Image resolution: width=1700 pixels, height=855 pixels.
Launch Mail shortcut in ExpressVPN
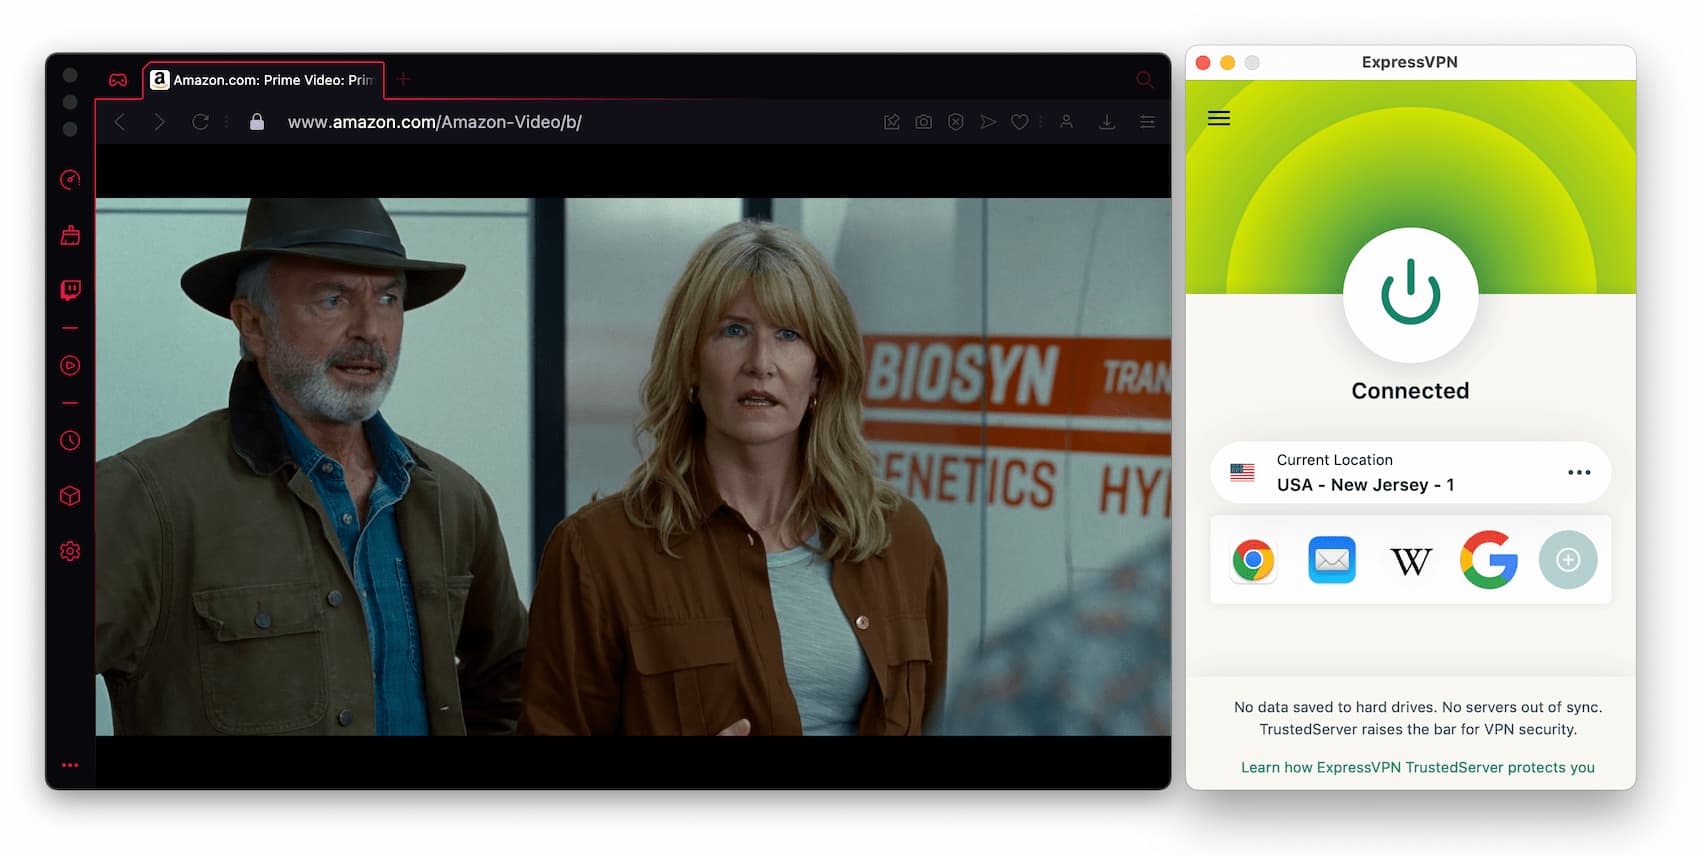(x=1332, y=560)
